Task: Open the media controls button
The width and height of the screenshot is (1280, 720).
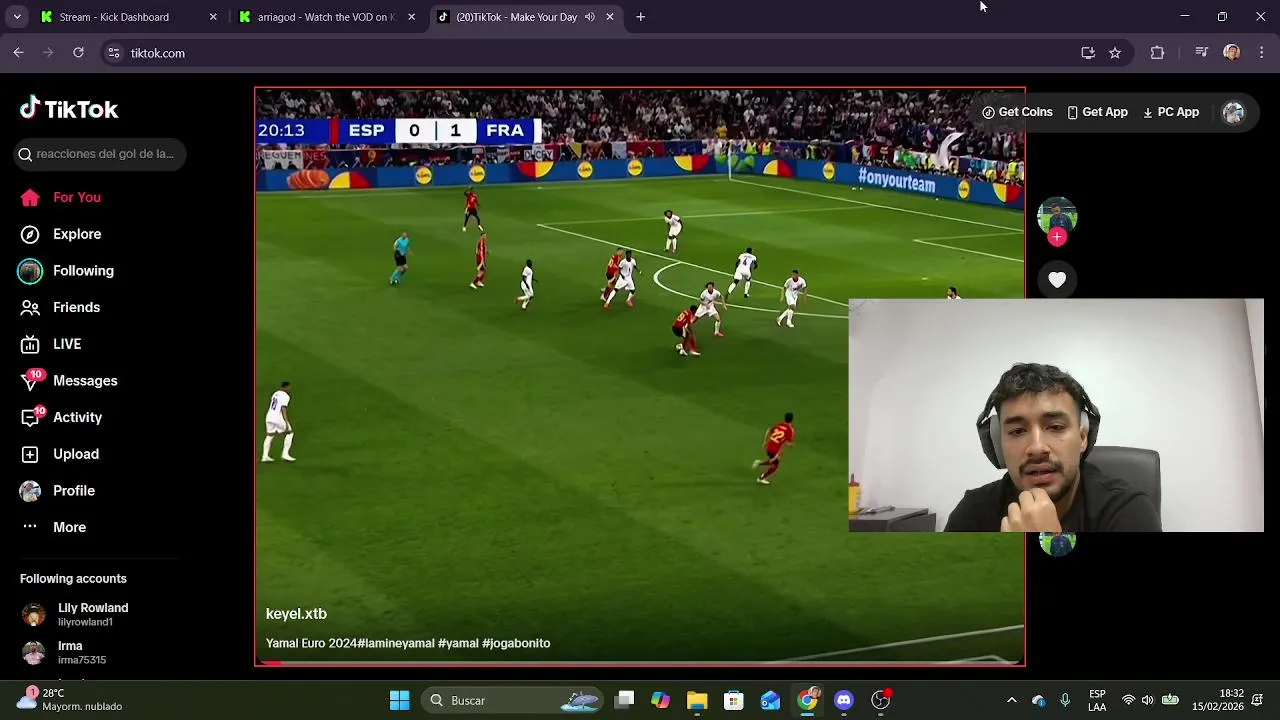Action: click(1202, 53)
